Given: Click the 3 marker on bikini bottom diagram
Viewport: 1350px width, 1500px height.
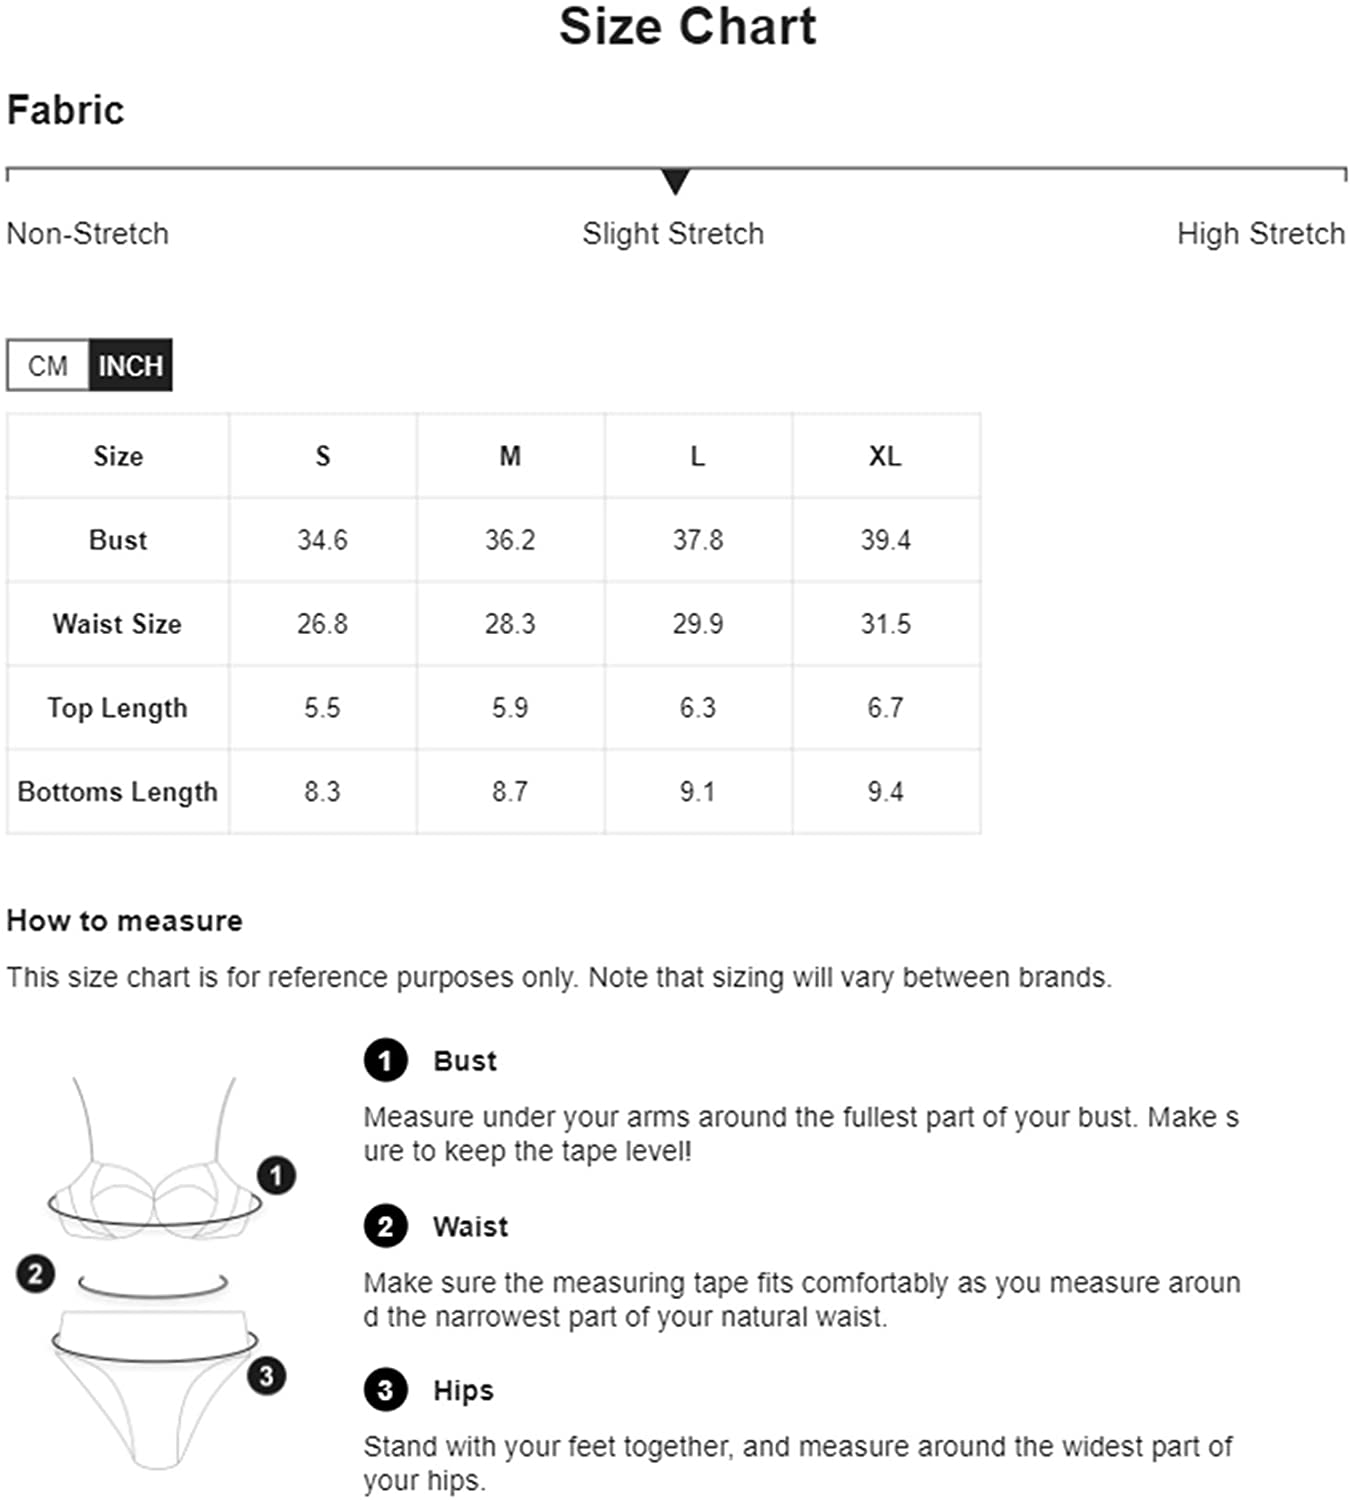Looking at the screenshot, I should click(266, 1376).
